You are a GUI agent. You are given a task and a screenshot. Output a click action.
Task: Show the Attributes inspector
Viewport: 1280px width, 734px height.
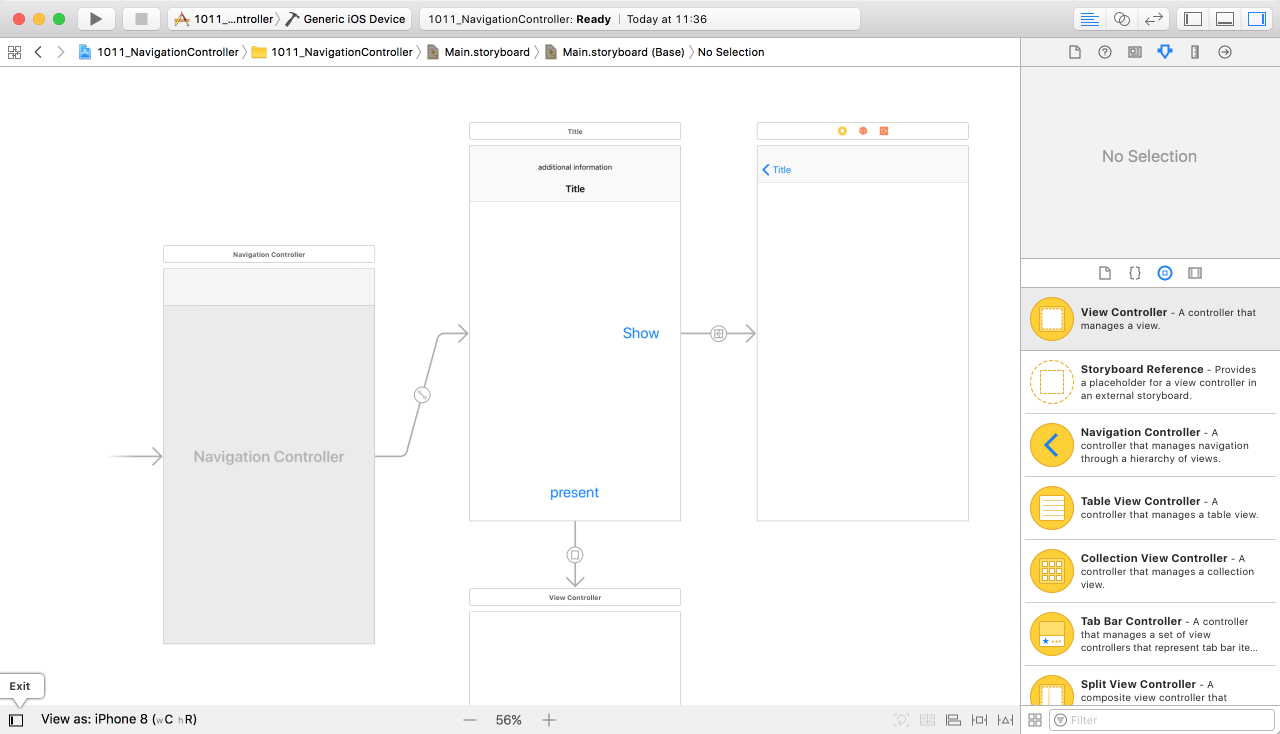tap(1165, 52)
